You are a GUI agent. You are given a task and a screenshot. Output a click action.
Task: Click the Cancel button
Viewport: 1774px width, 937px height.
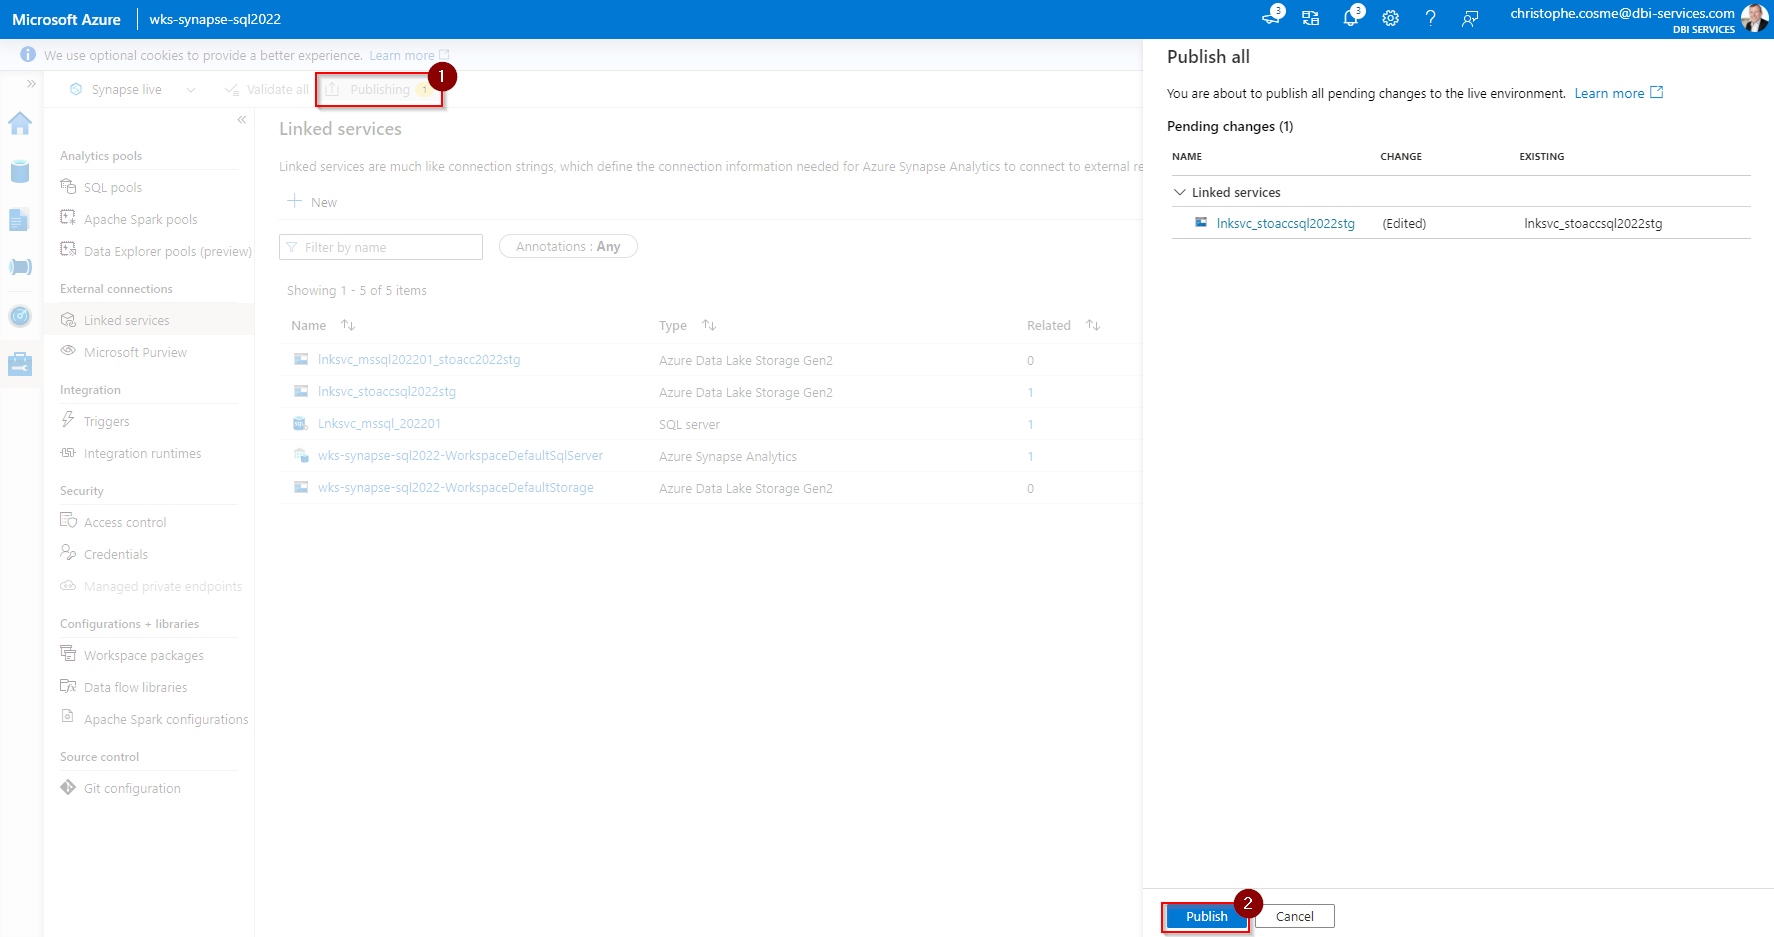point(1294,916)
